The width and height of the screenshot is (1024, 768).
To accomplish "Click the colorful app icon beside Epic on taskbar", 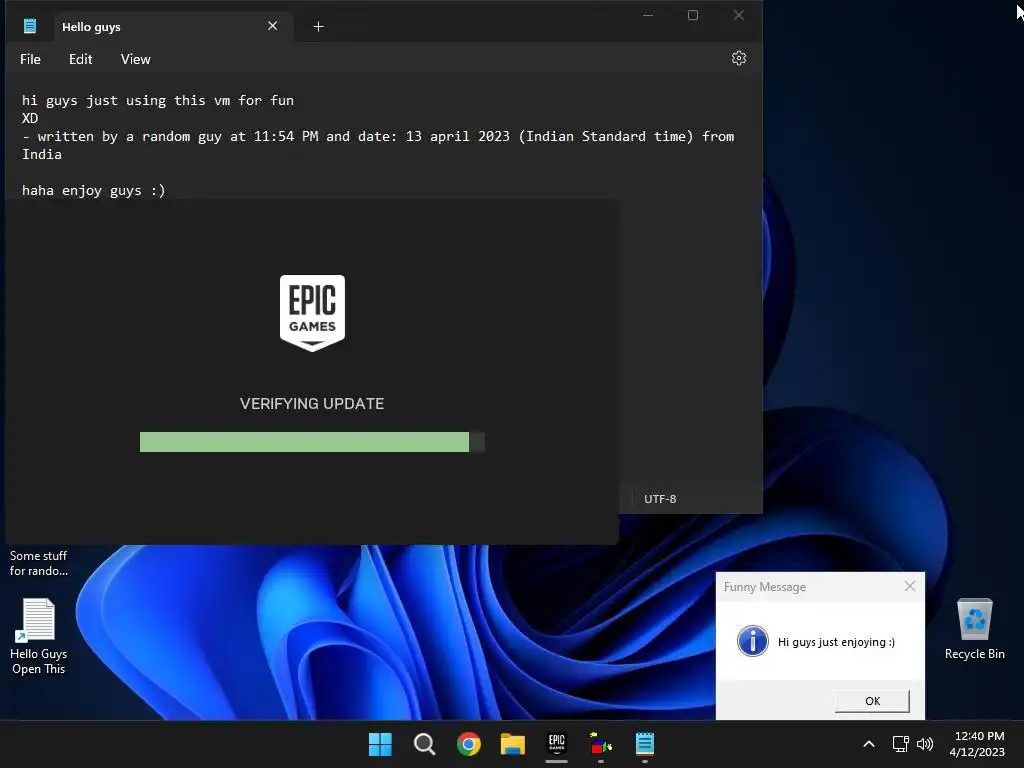I will pyautogui.click(x=601, y=744).
